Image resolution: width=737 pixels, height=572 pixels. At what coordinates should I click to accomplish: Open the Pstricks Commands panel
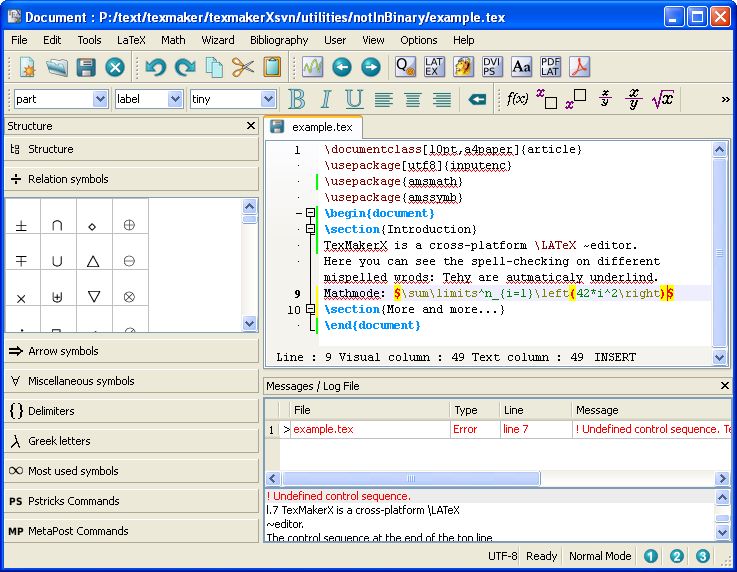pyautogui.click(x=73, y=501)
